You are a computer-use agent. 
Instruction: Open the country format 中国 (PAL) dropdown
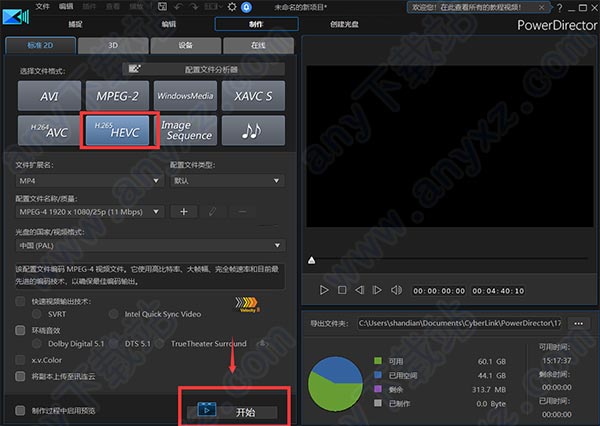tap(150, 245)
